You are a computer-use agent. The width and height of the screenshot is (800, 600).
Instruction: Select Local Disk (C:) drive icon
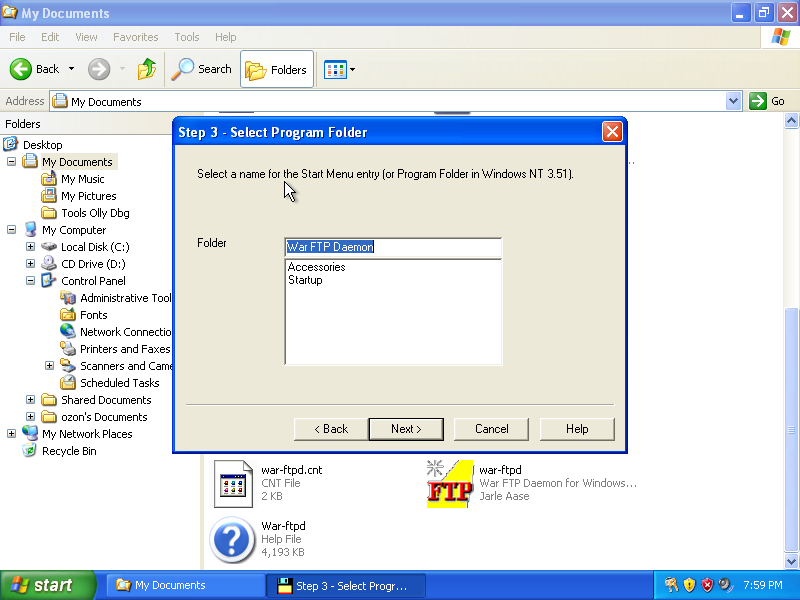point(49,246)
